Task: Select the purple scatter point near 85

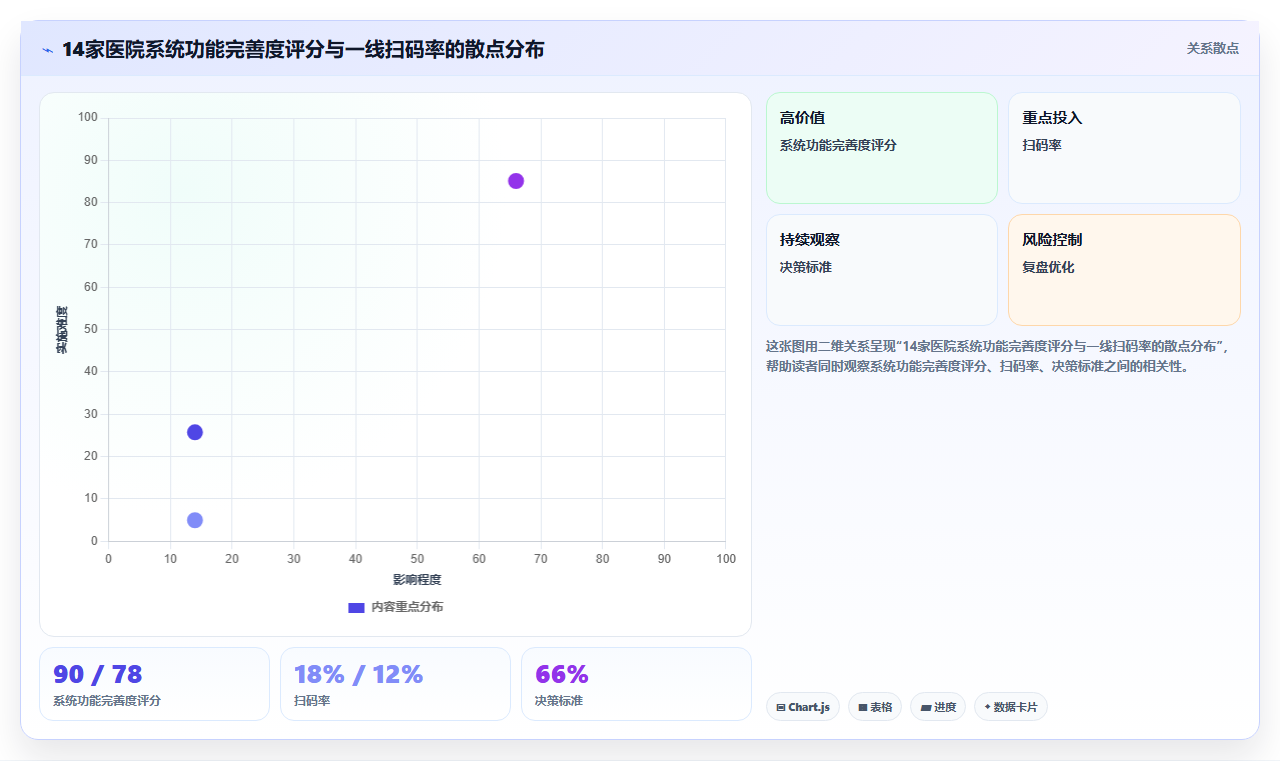Action: pos(516,181)
